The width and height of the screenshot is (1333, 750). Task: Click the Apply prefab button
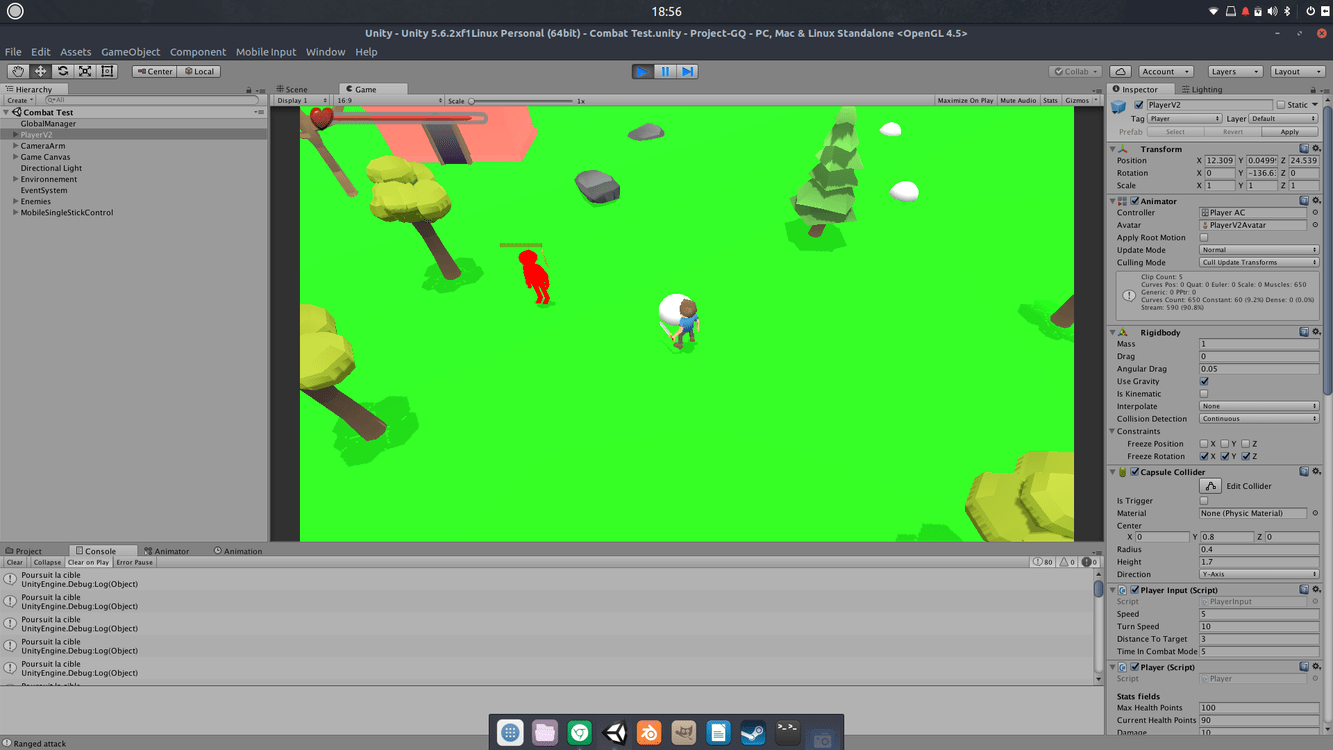click(x=1290, y=132)
